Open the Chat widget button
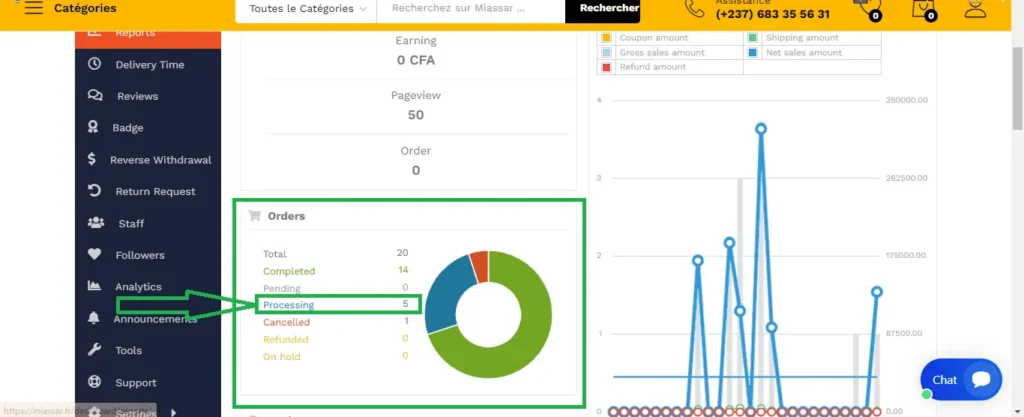Viewport: 1024px width, 417px height. pos(961,380)
